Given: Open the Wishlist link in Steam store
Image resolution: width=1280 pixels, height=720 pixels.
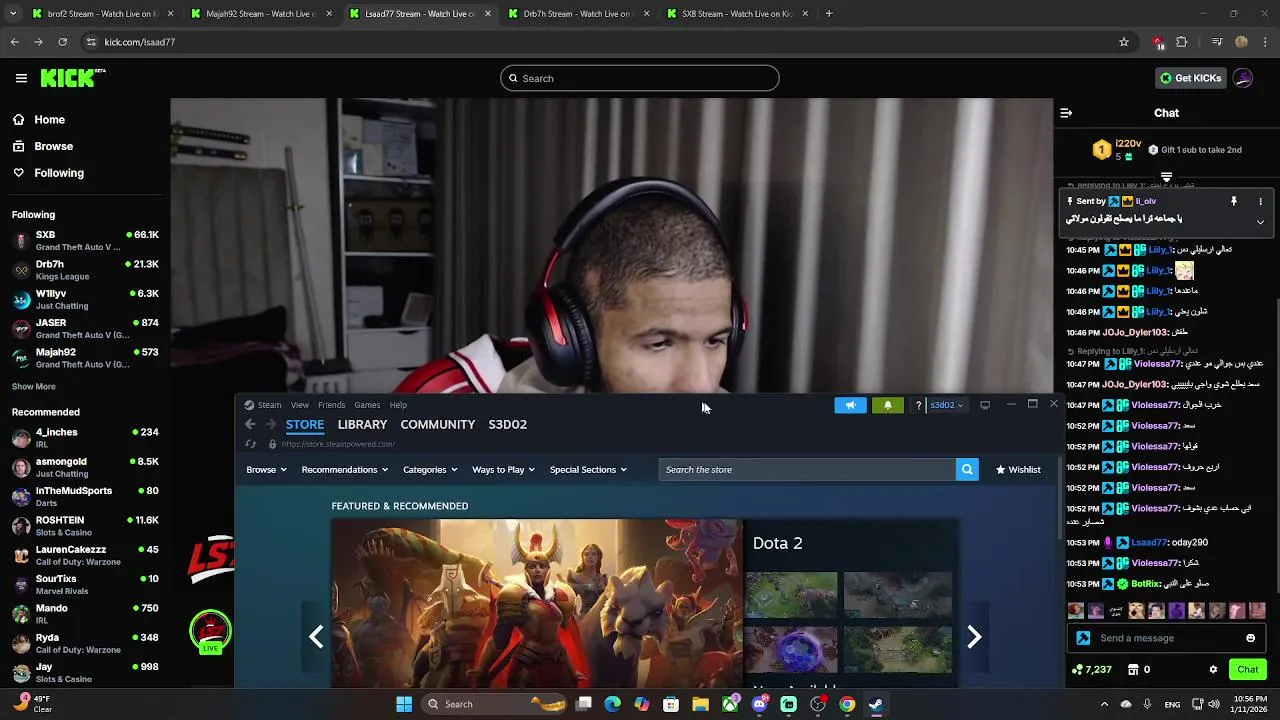Looking at the screenshot, I should pos(1018,470).
